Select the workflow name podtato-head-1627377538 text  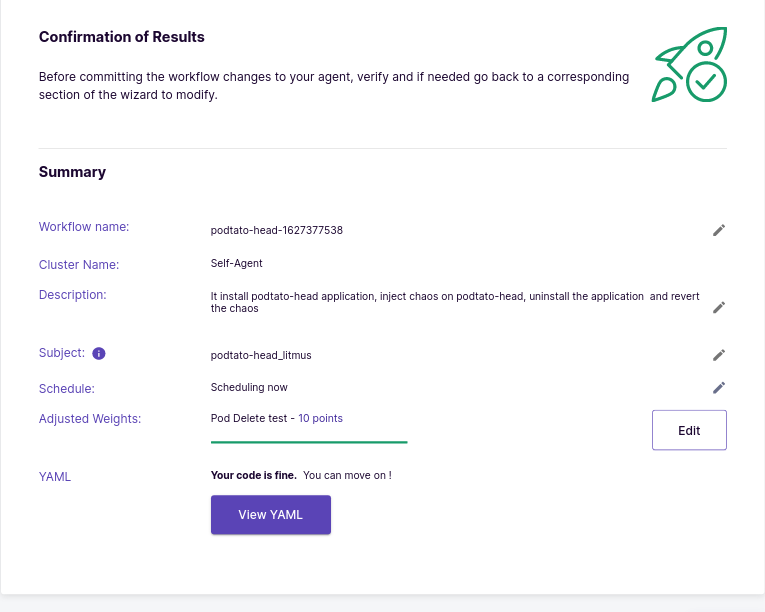click(277, 230)
